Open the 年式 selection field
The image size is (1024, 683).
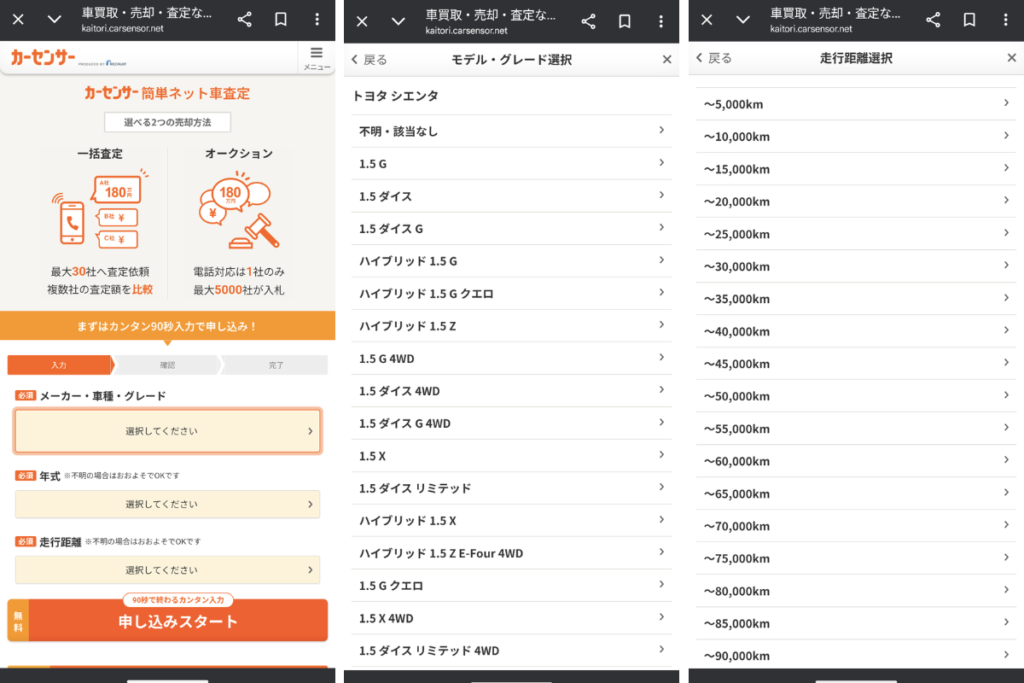167,504
